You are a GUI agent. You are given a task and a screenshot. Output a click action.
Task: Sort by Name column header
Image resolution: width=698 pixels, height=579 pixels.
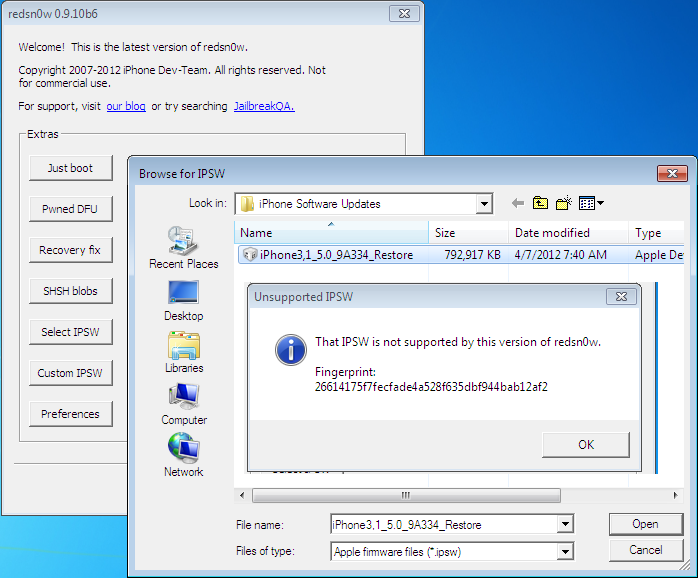tap(331, 232)
